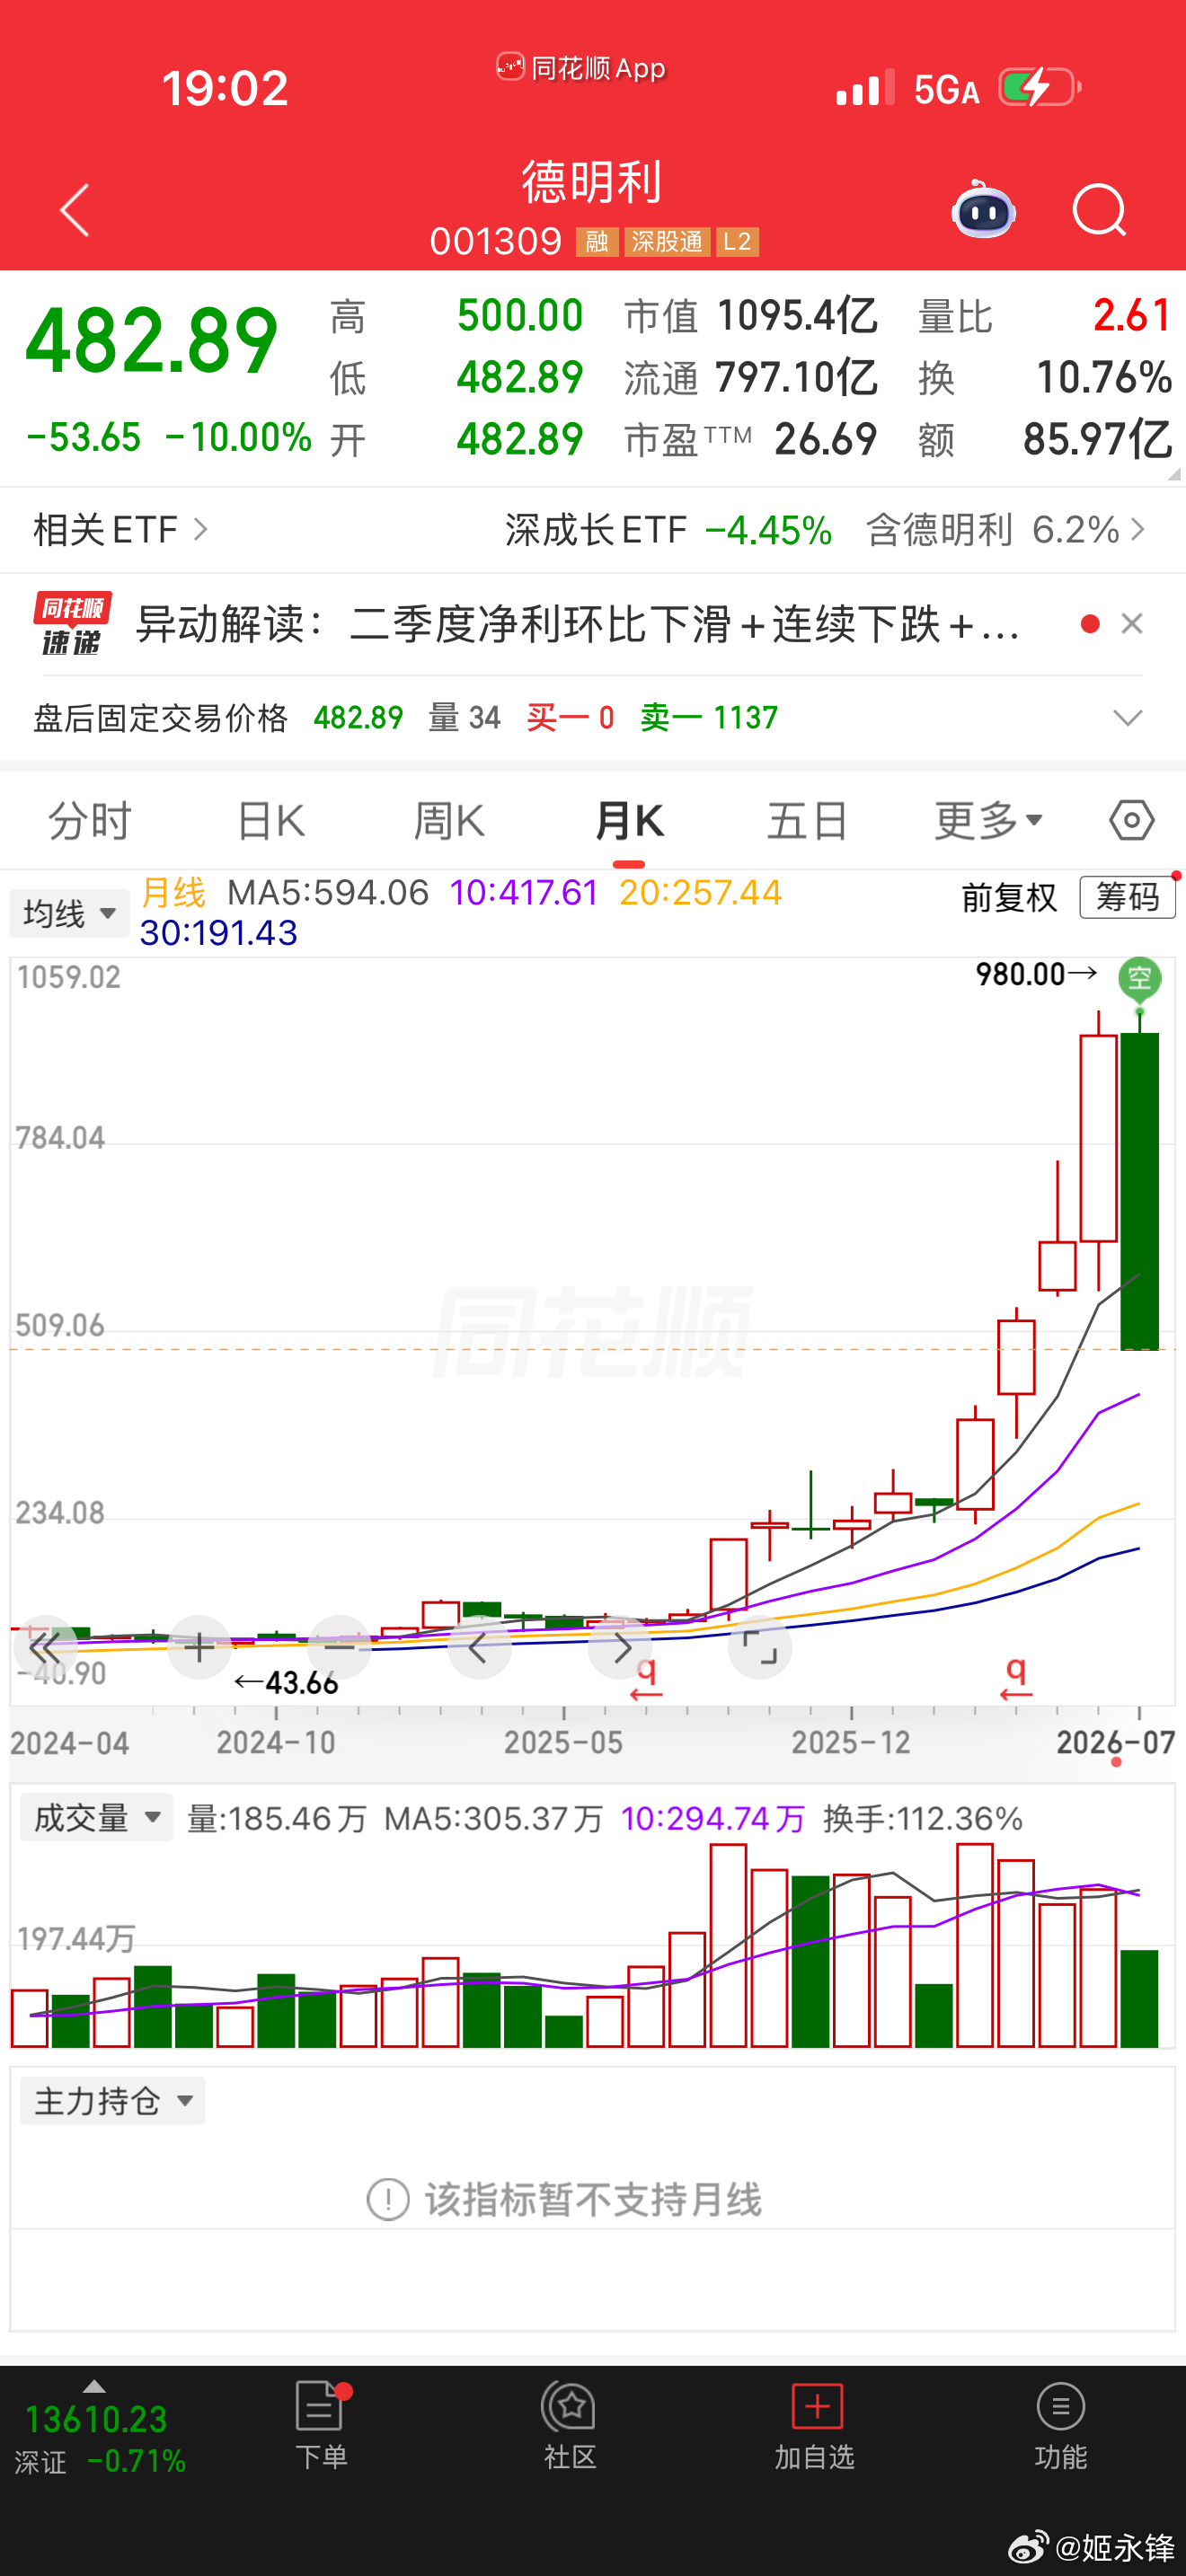Open the 均线 indicator dropdown

click(x=69, y=913)
